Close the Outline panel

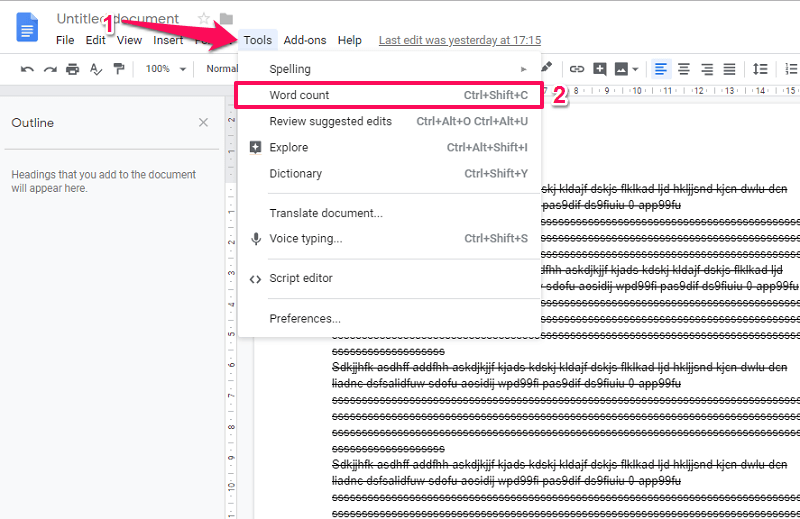coord(204,122)
